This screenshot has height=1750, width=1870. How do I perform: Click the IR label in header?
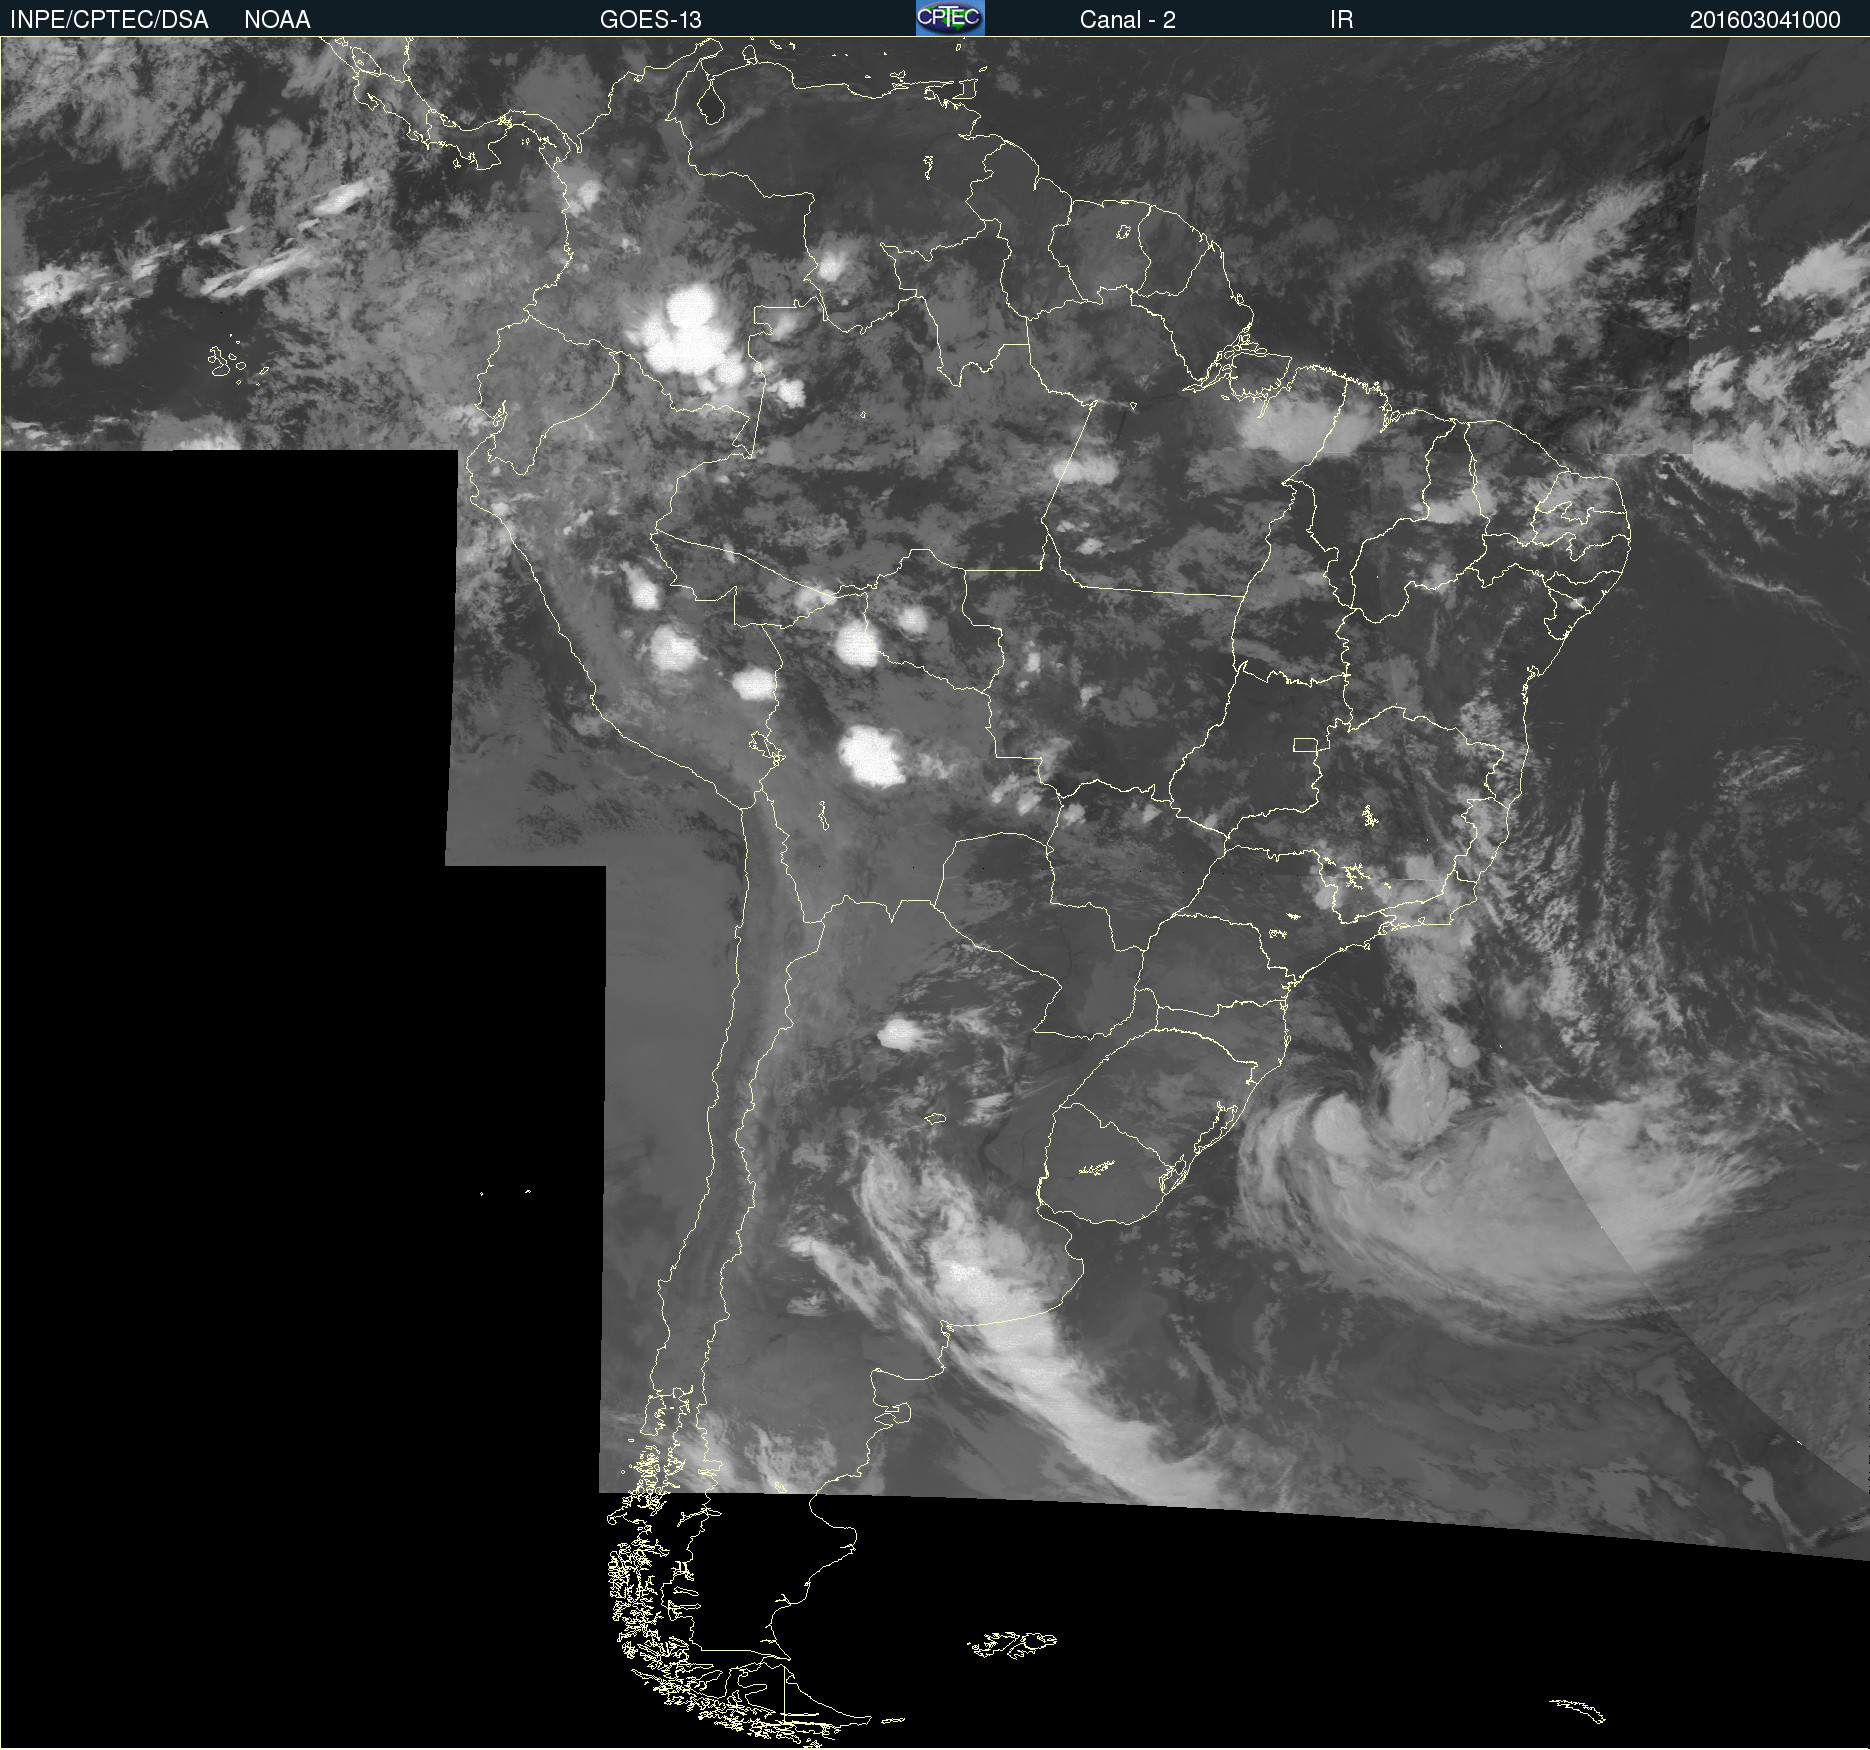[1341, 20]
